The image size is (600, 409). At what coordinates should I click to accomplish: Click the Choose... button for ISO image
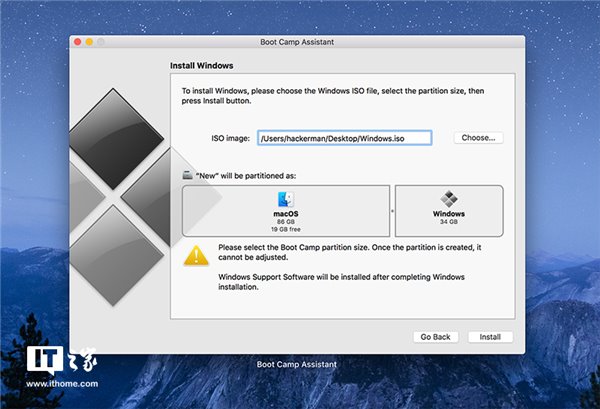click(478, 138)
